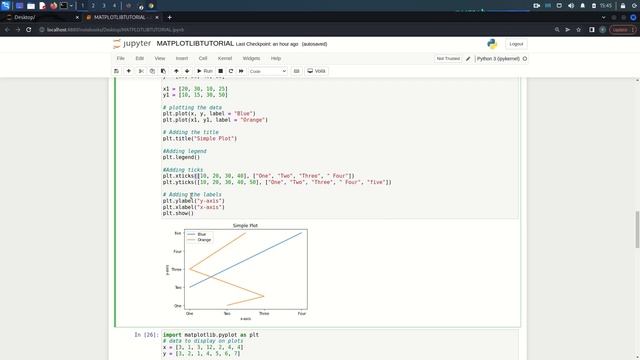Save and checkpoint the notebook

coord(116,71)
